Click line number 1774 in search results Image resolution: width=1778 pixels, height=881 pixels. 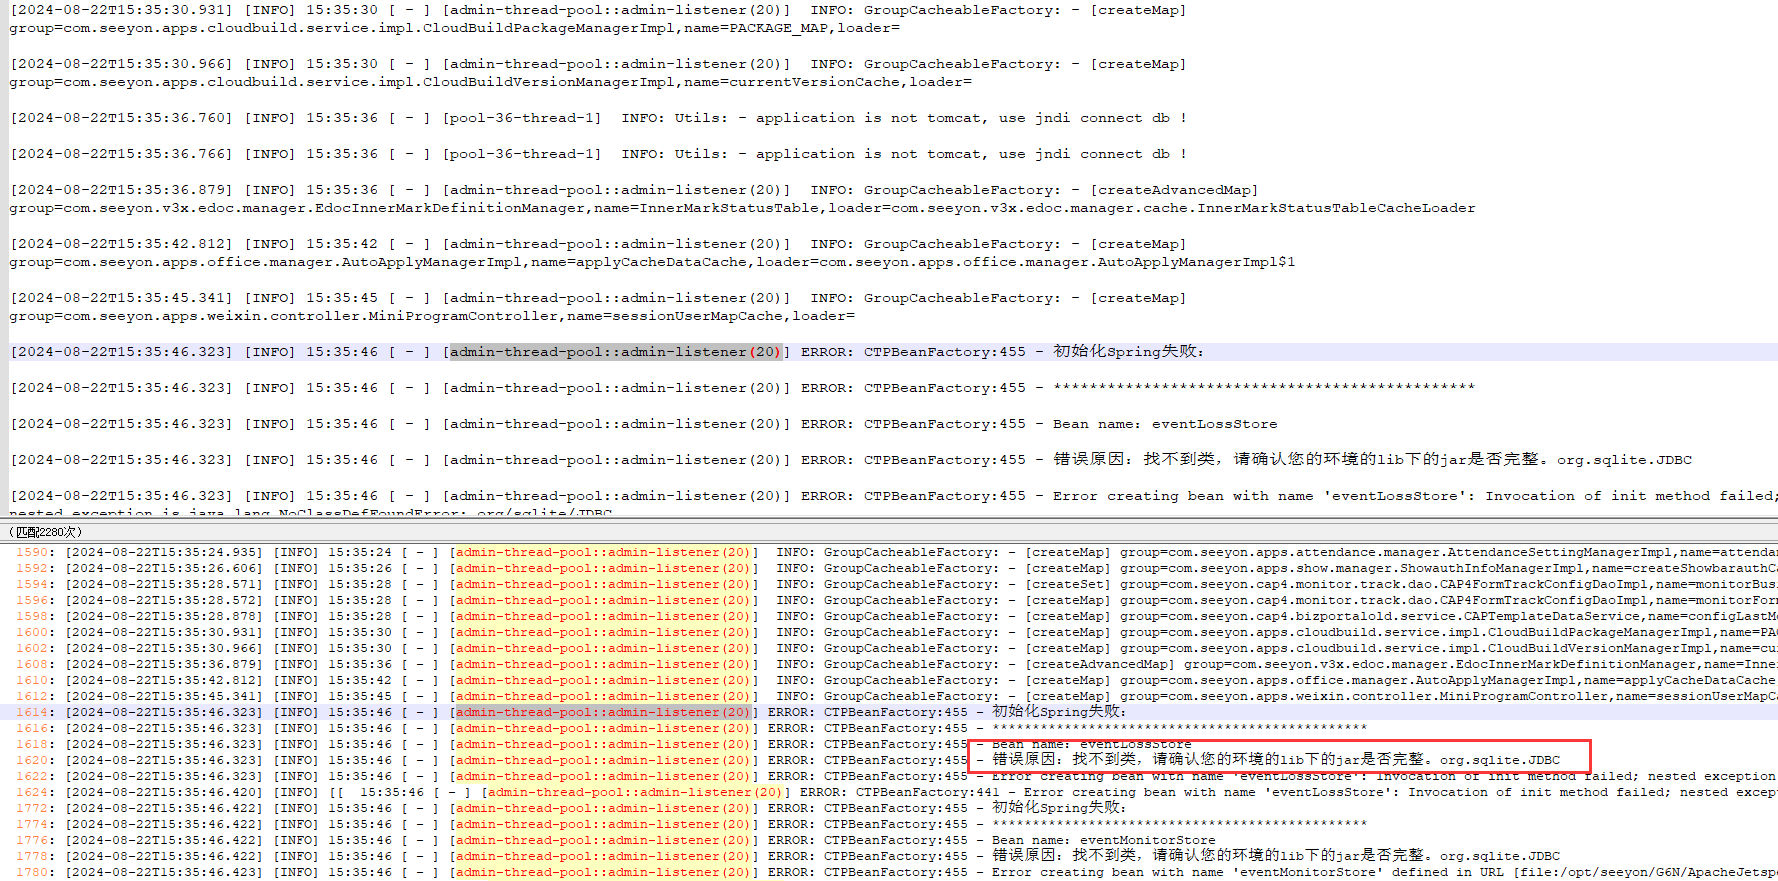coord(33,824)
